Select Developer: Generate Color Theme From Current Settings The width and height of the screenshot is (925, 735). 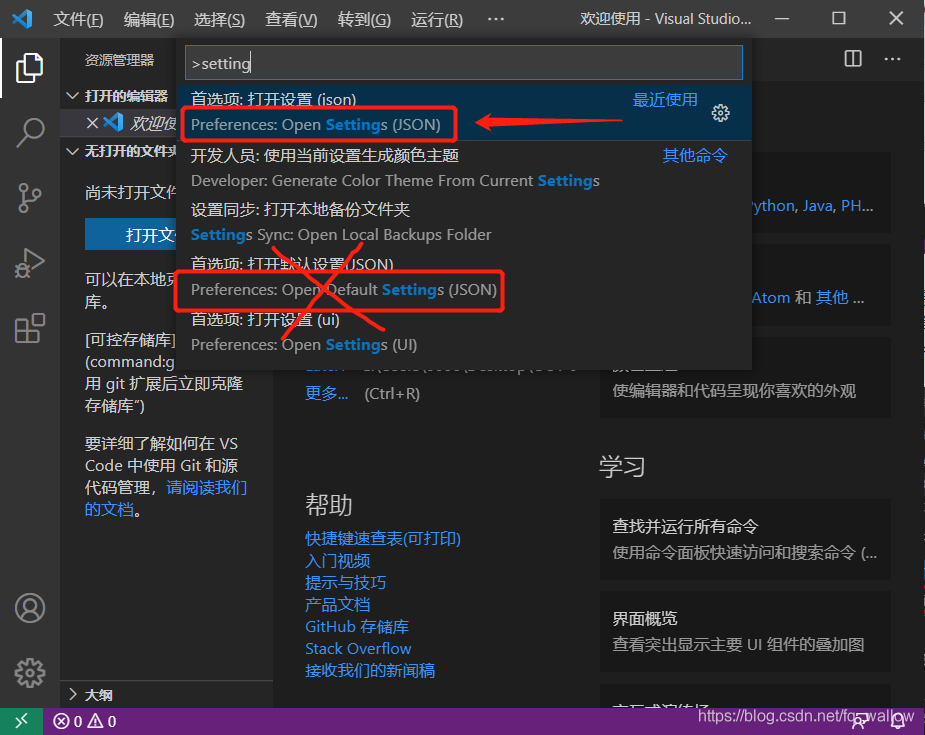point(464,168)
